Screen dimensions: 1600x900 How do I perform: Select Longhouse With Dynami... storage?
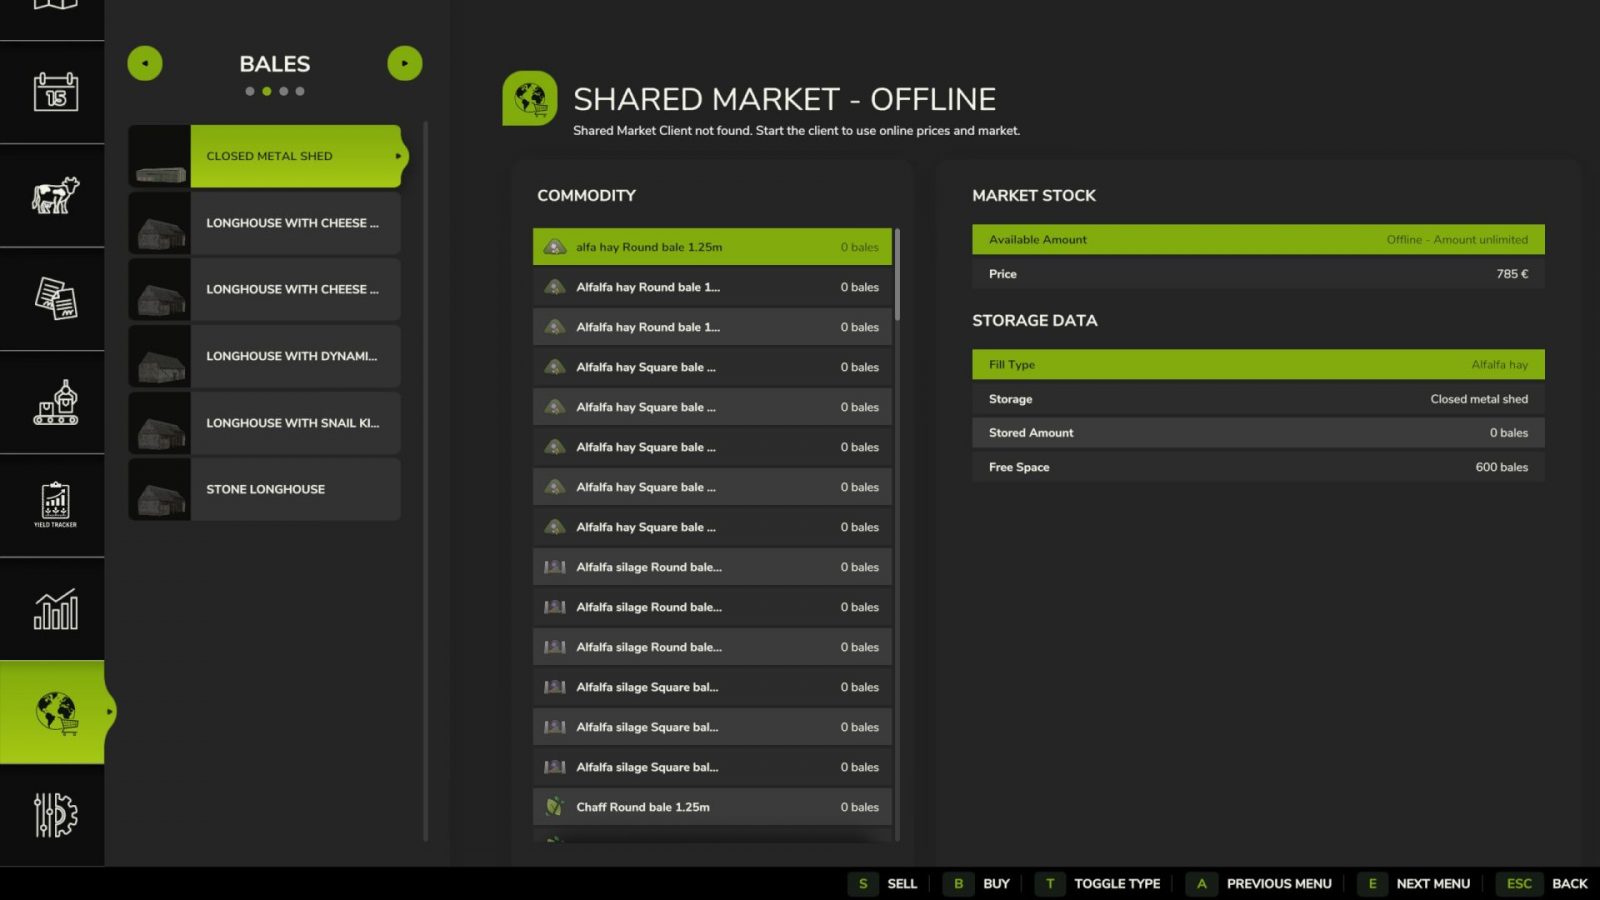tap(265, 356)
